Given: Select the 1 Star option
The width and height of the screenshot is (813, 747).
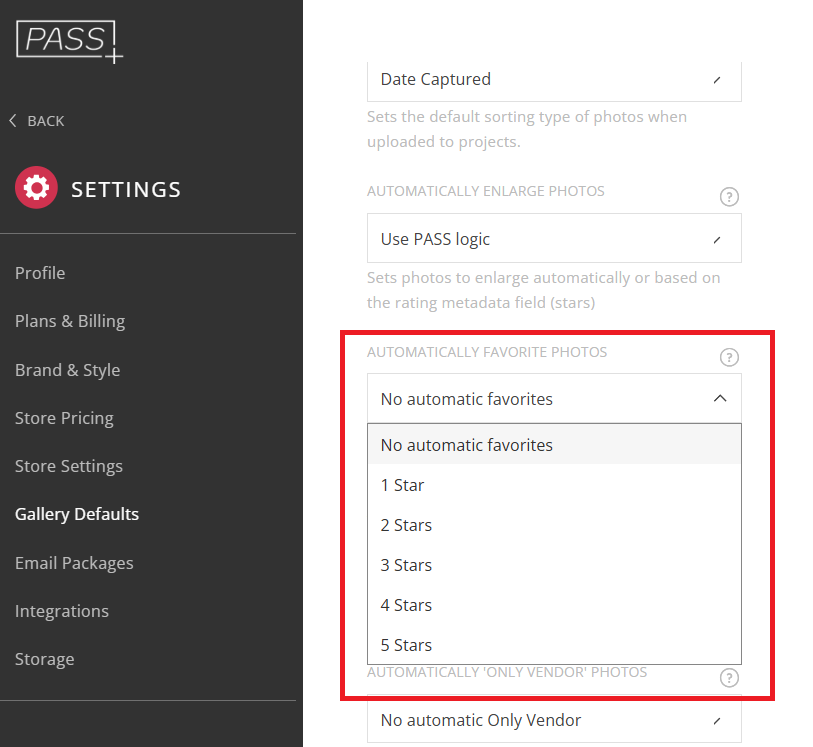Looking at the screenshot, I should pyautogui.click(x=554, y=485).
